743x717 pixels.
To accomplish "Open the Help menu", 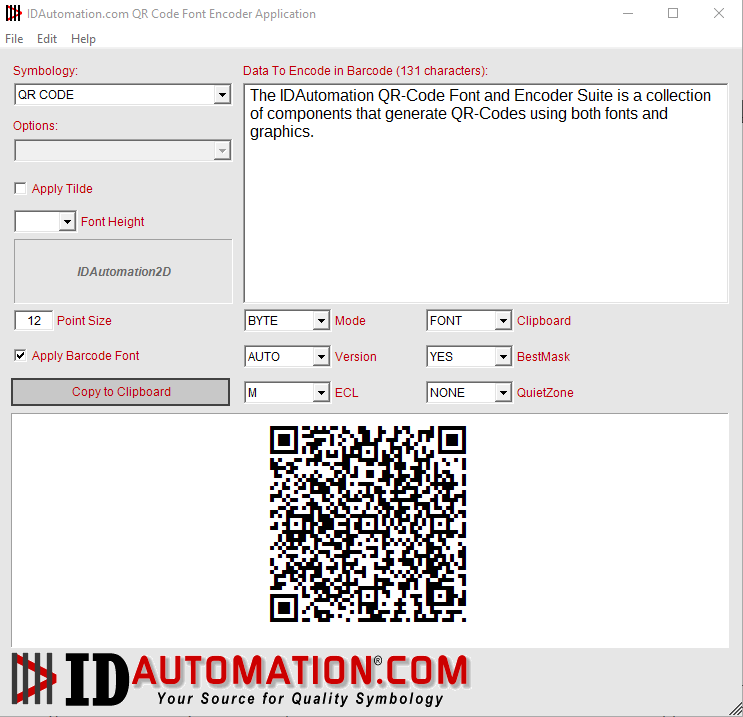I will click(83, 39).
